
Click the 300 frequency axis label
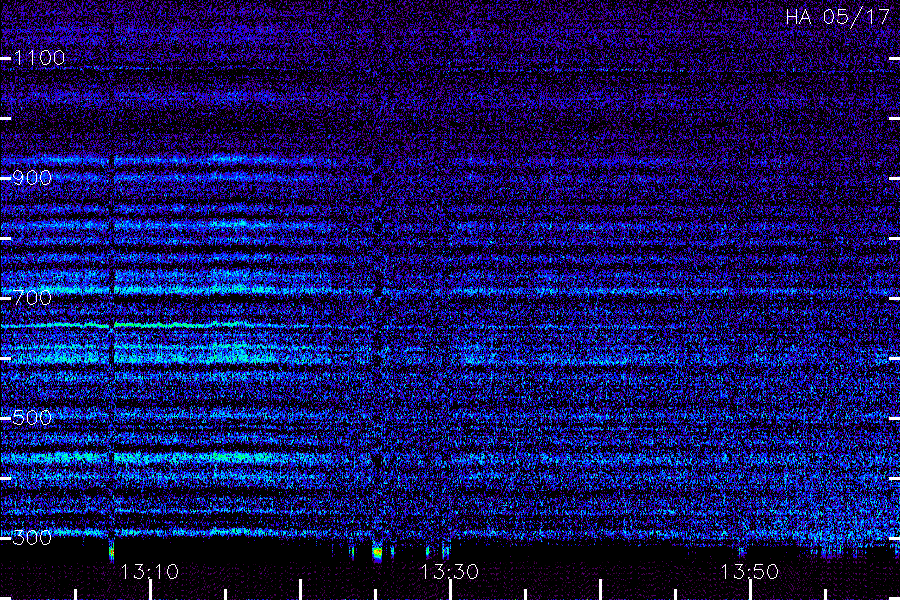pyautogui.click(x=32, y=538)
